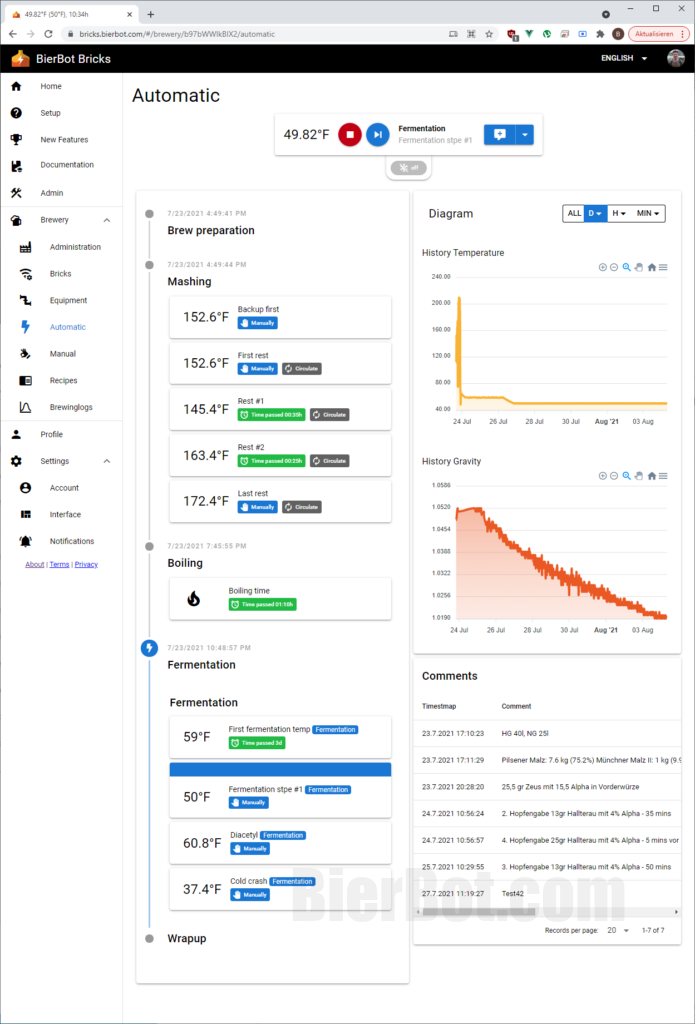Screen dimensions: 695x1024
Task: Enable pan hand tool on History Gravity chart
Action: pyautogui.click(x=639, y=476)
